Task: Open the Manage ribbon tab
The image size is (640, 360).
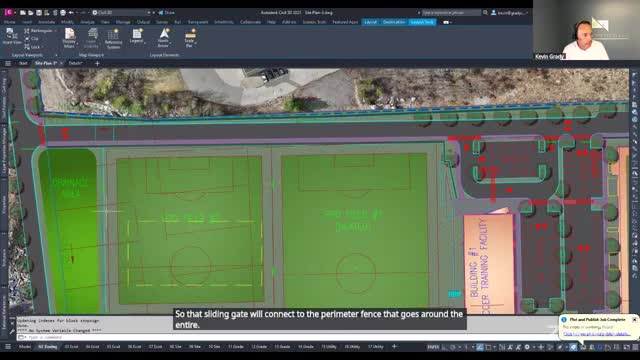Action: point(123,22)
